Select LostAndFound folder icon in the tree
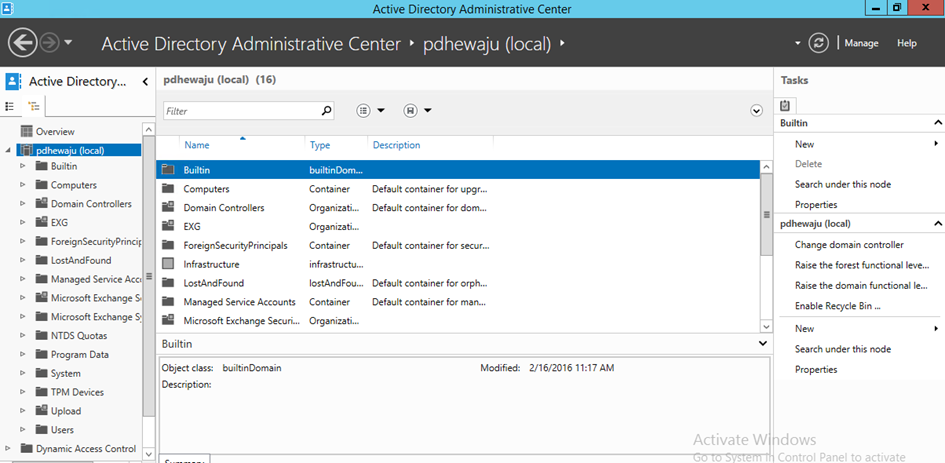Viewport: 945px width, 463px height. (42, 260)
